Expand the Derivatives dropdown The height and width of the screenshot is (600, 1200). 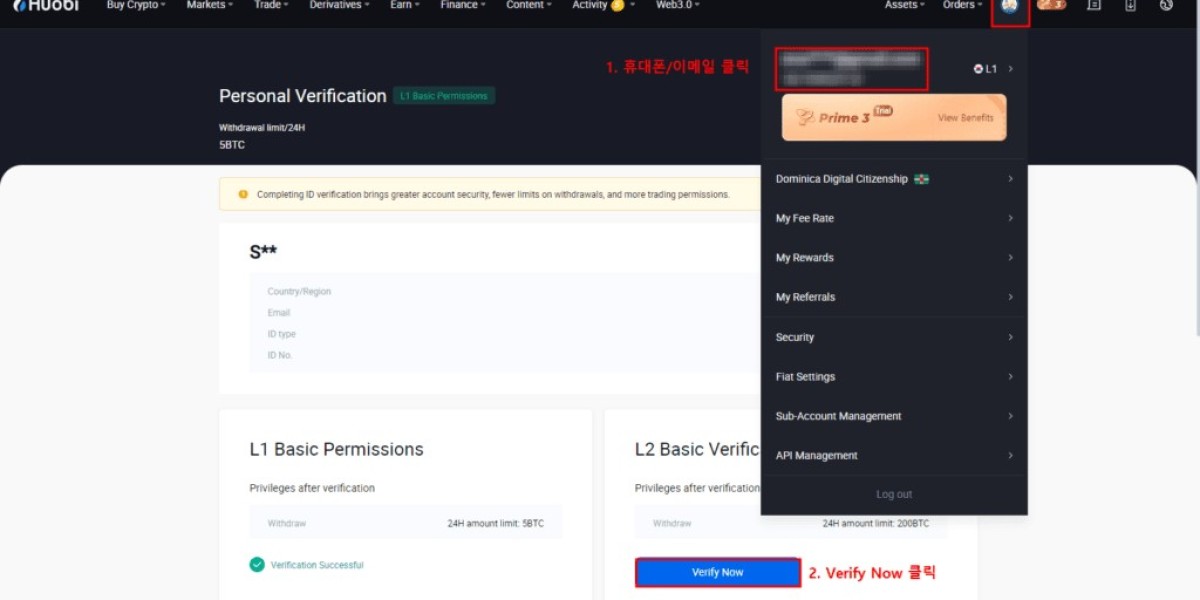339,5
